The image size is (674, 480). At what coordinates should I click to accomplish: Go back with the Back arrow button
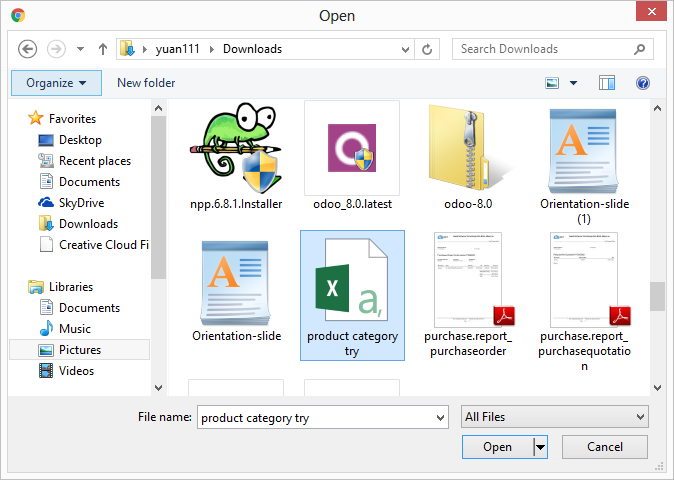[x=27, y=49]
